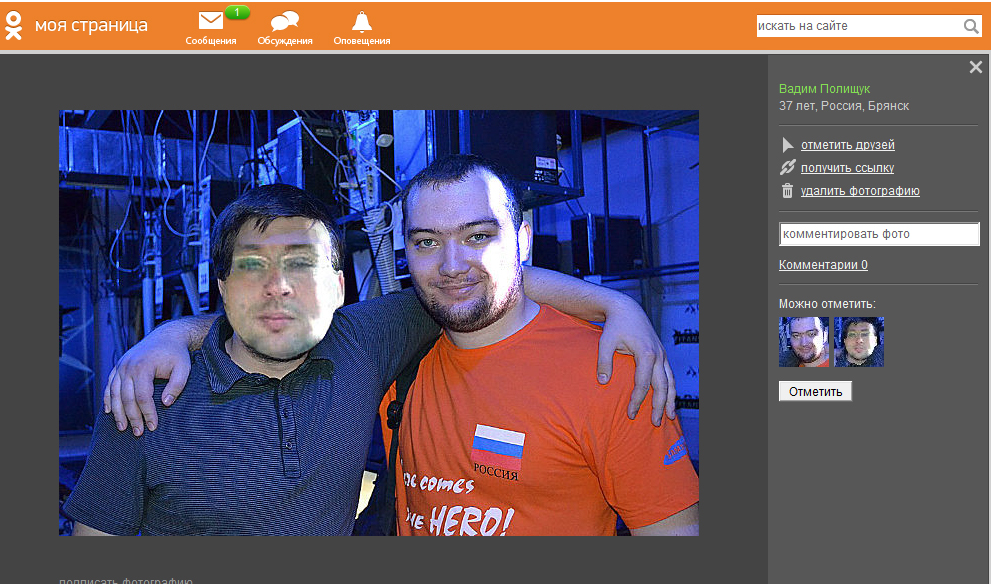Click the green unread badge "1"
991x584 pixels.
[x=237, y=12]
